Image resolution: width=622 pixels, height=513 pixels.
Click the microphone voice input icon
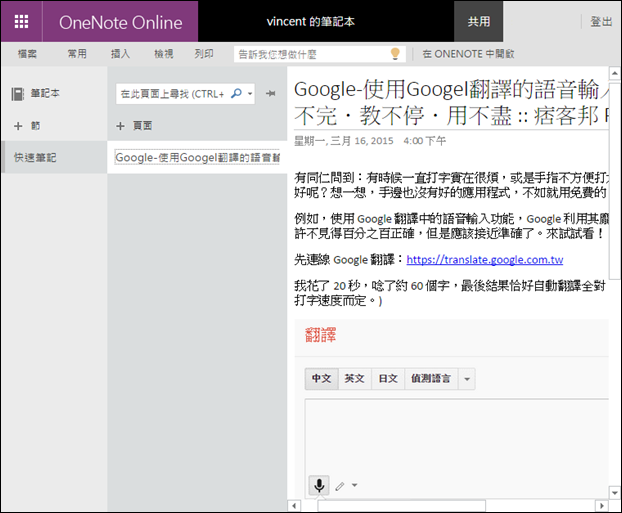click(319, 485)
